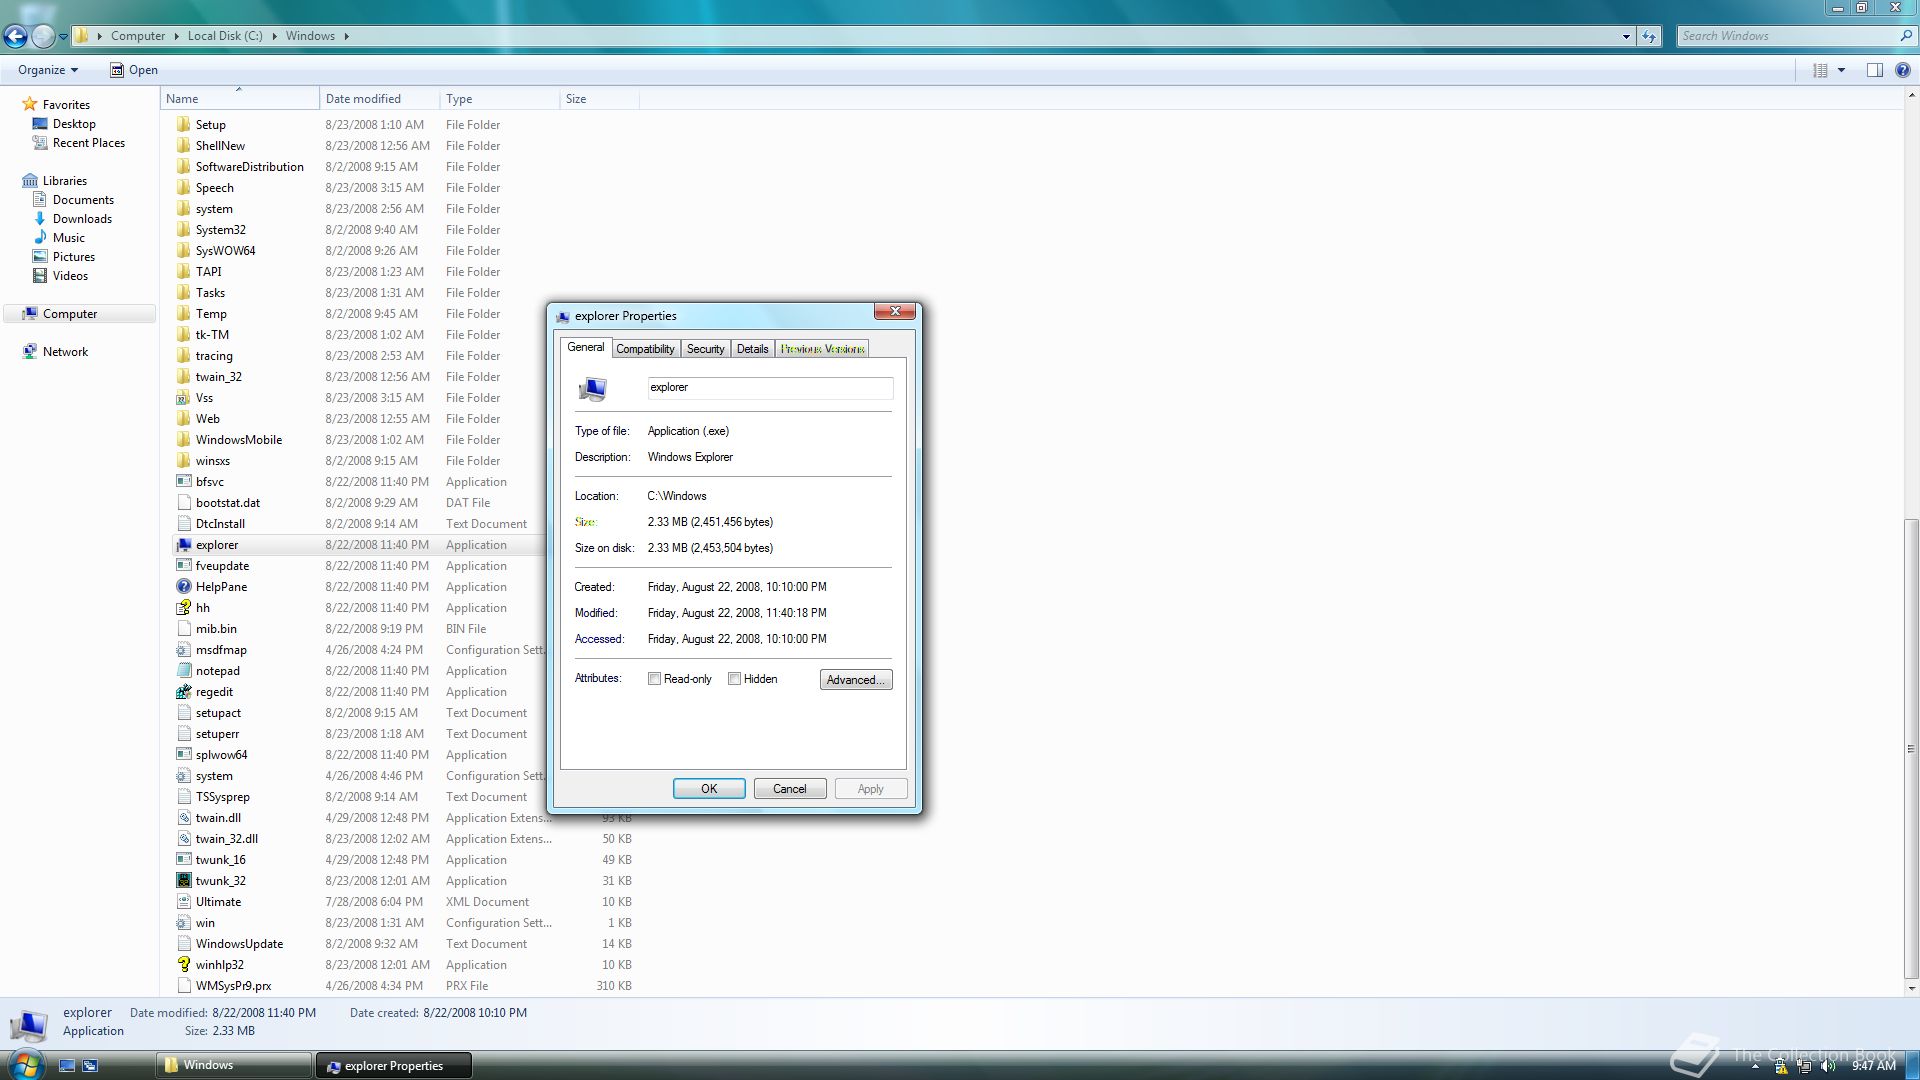
Task: Click the winhlp32 file icon
Action: (184, 965)
